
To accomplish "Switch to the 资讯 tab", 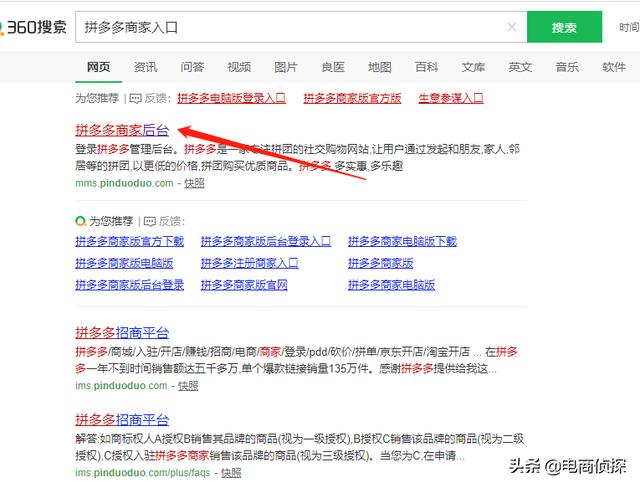I will pyautogui.click(x=145, y=67).
